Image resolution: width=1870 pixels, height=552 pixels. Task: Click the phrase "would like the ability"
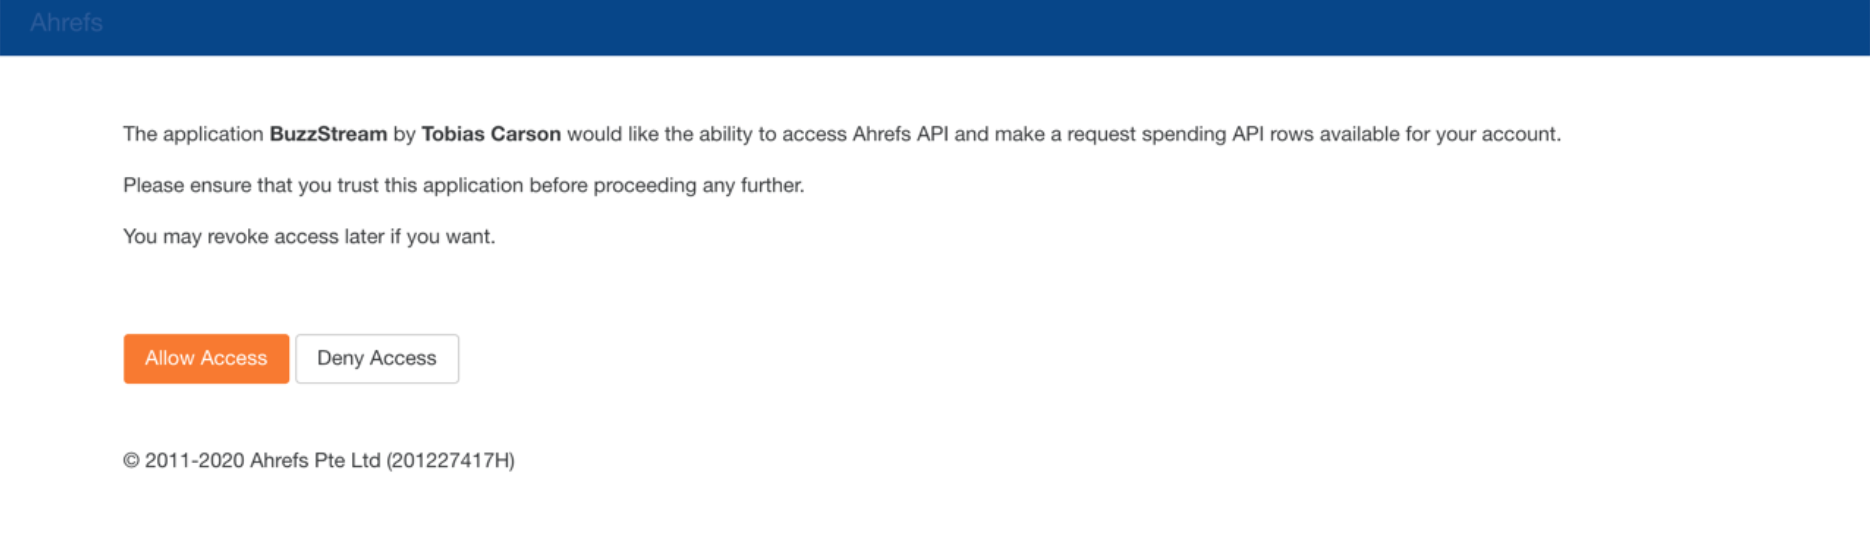659,134
